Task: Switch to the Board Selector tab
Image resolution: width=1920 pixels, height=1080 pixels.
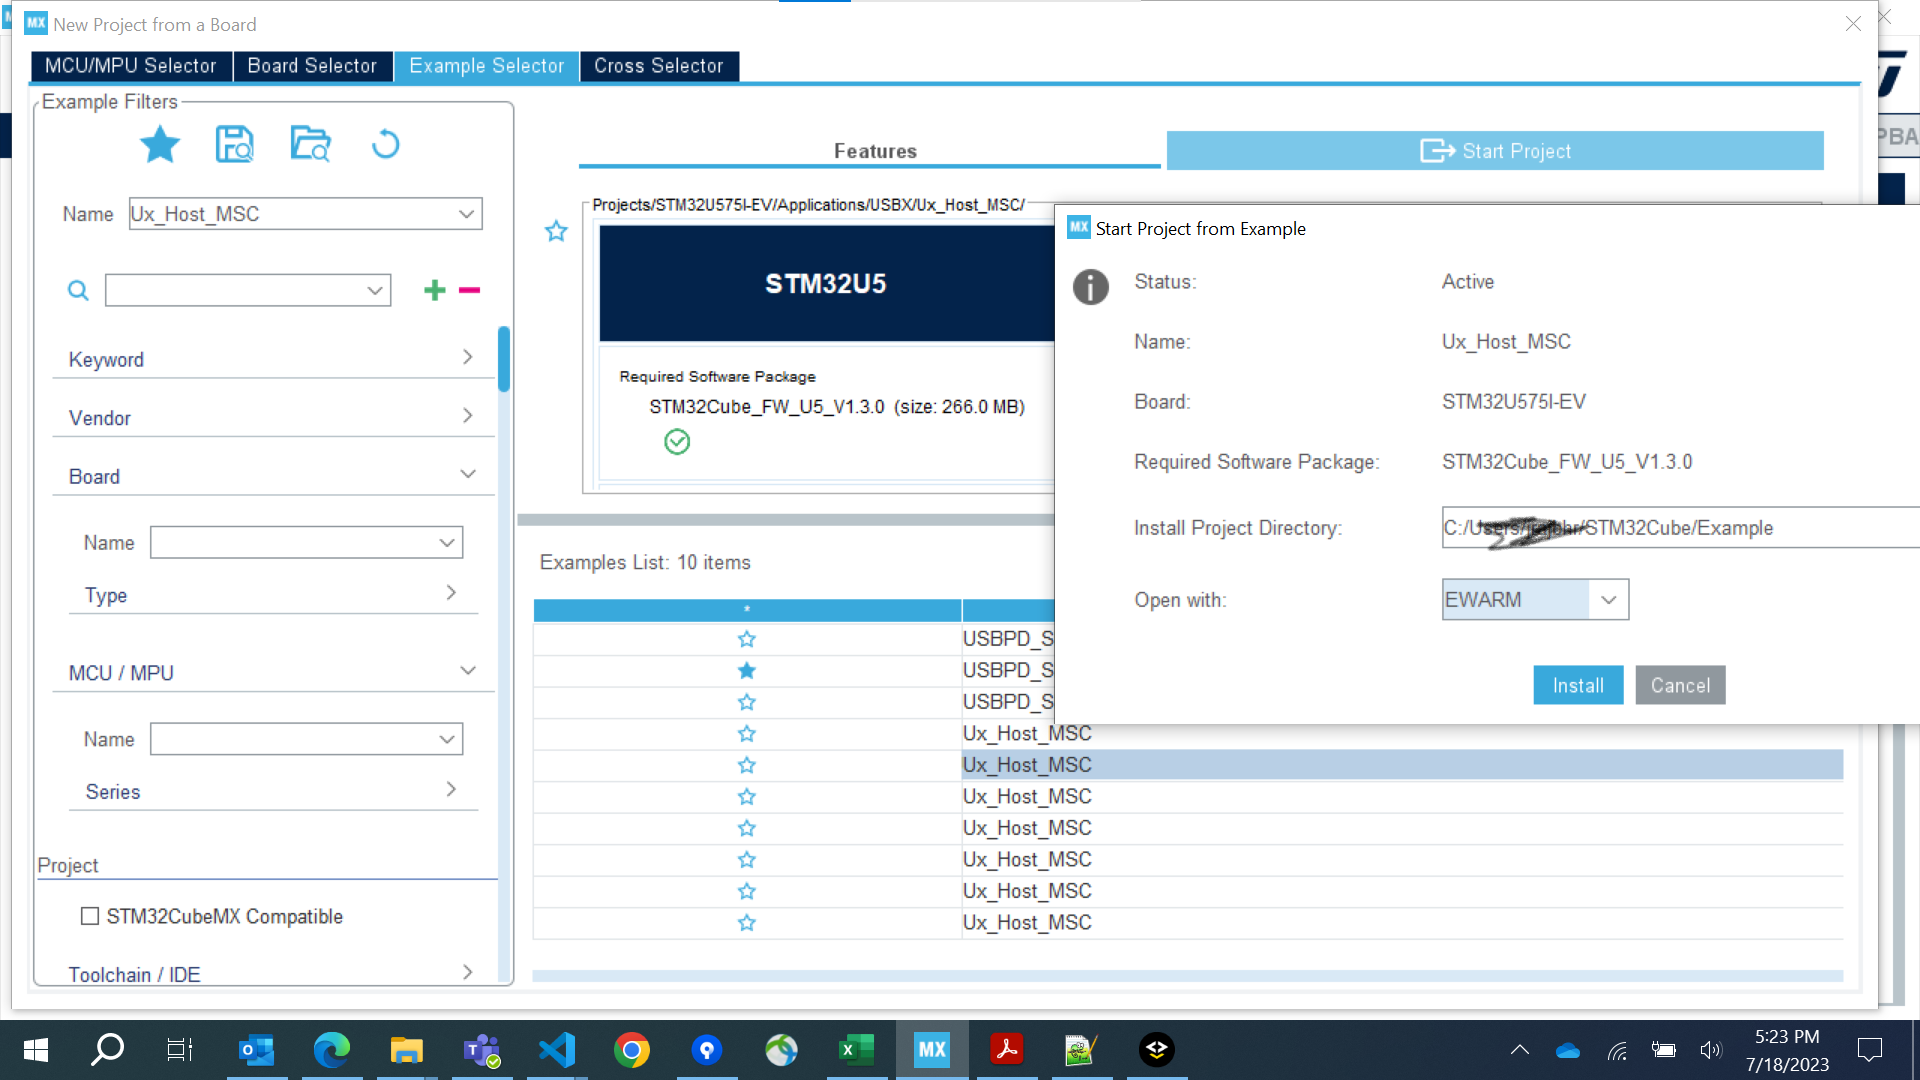Action: (312, 66)
